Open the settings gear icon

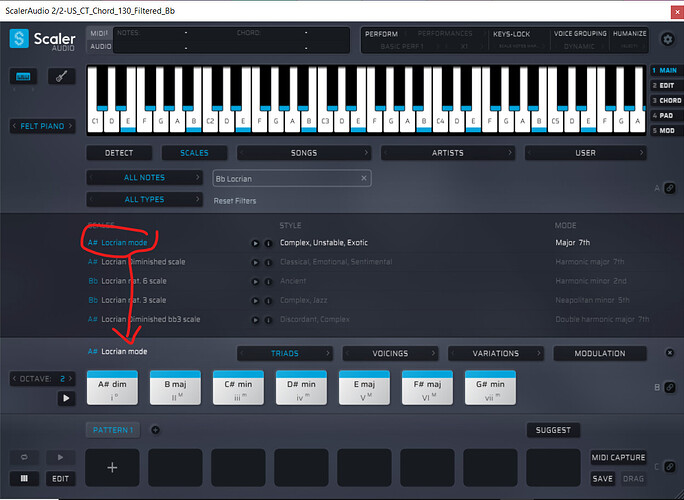point(667,39)
